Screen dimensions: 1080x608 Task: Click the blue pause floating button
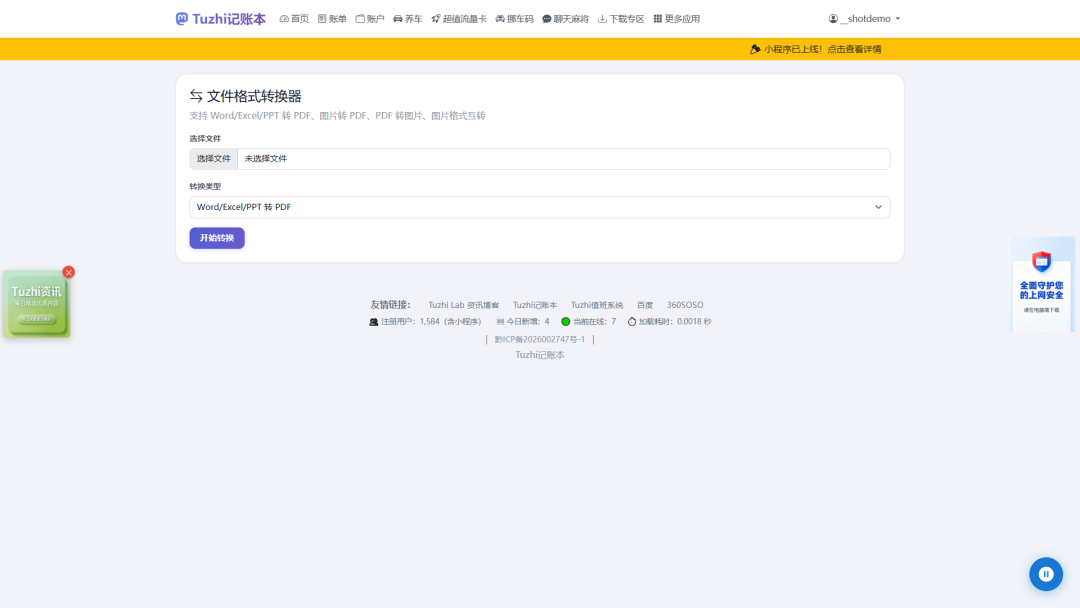(x=1046, y=574)
